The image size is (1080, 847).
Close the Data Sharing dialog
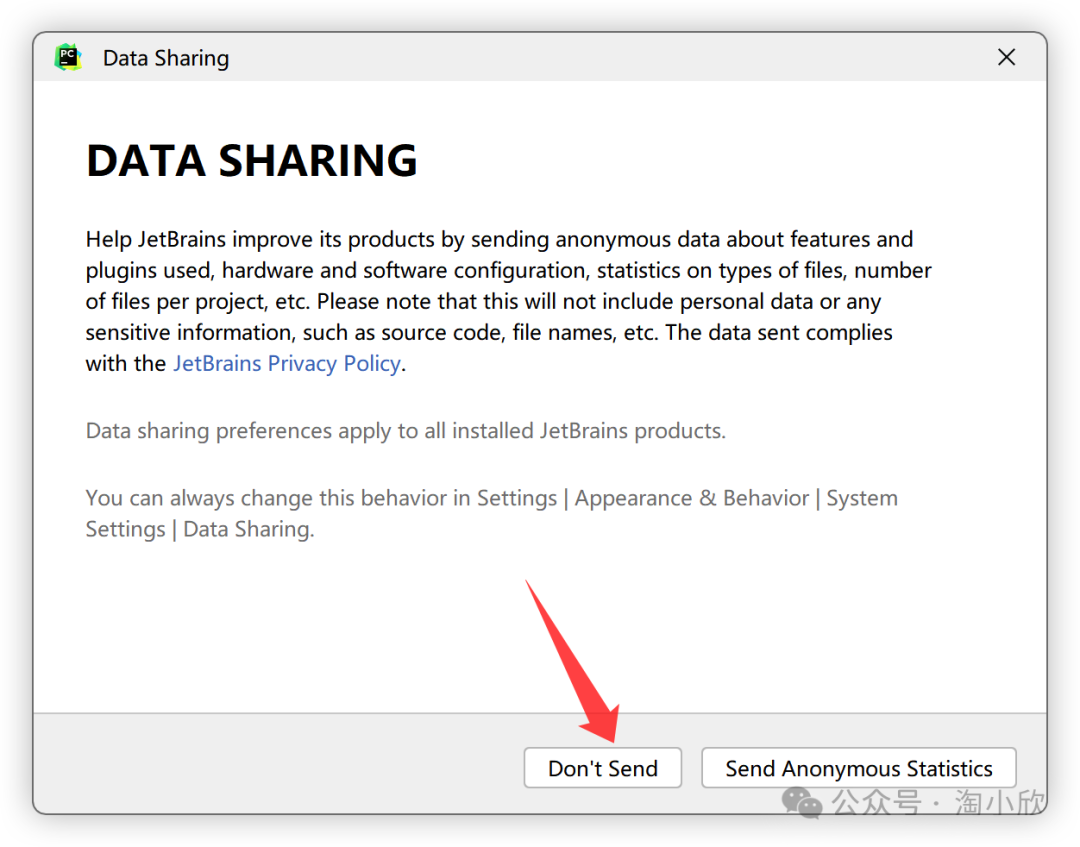point(1006,57)
